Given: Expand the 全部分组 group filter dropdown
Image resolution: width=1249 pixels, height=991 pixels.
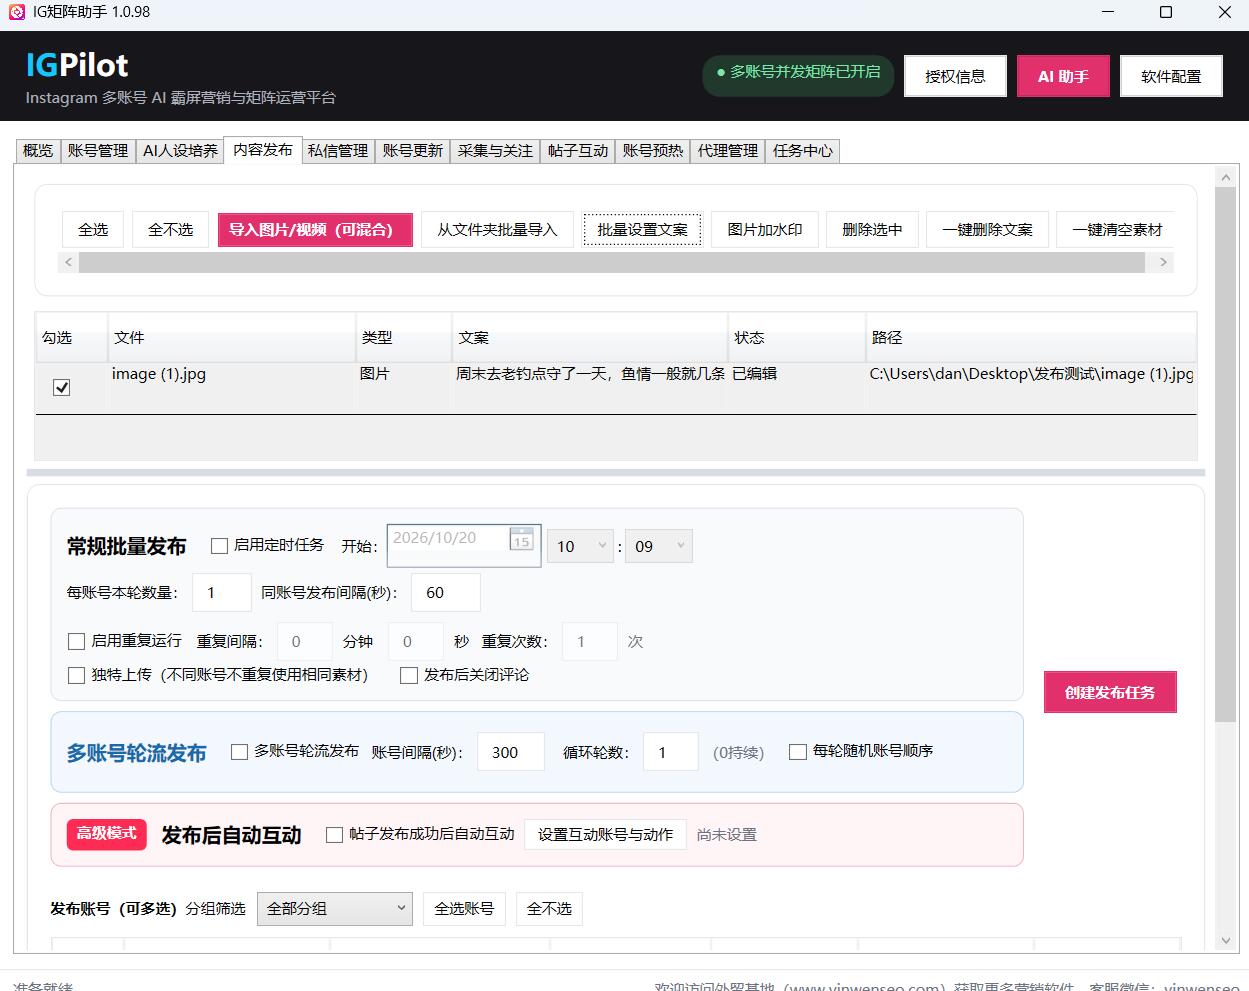Looking at the screenshot, I should [335, 908].
